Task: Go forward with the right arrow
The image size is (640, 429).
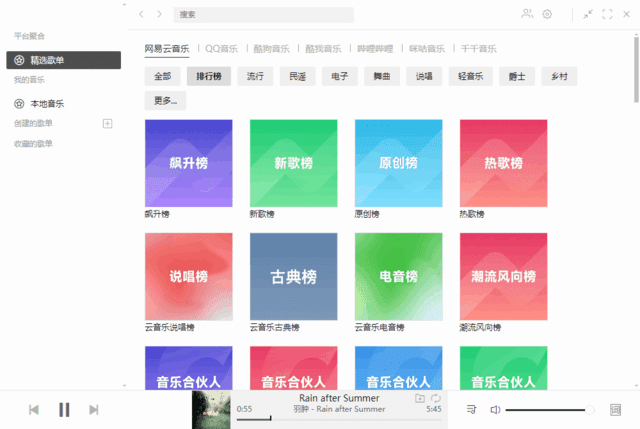Action: click(159, 14)
